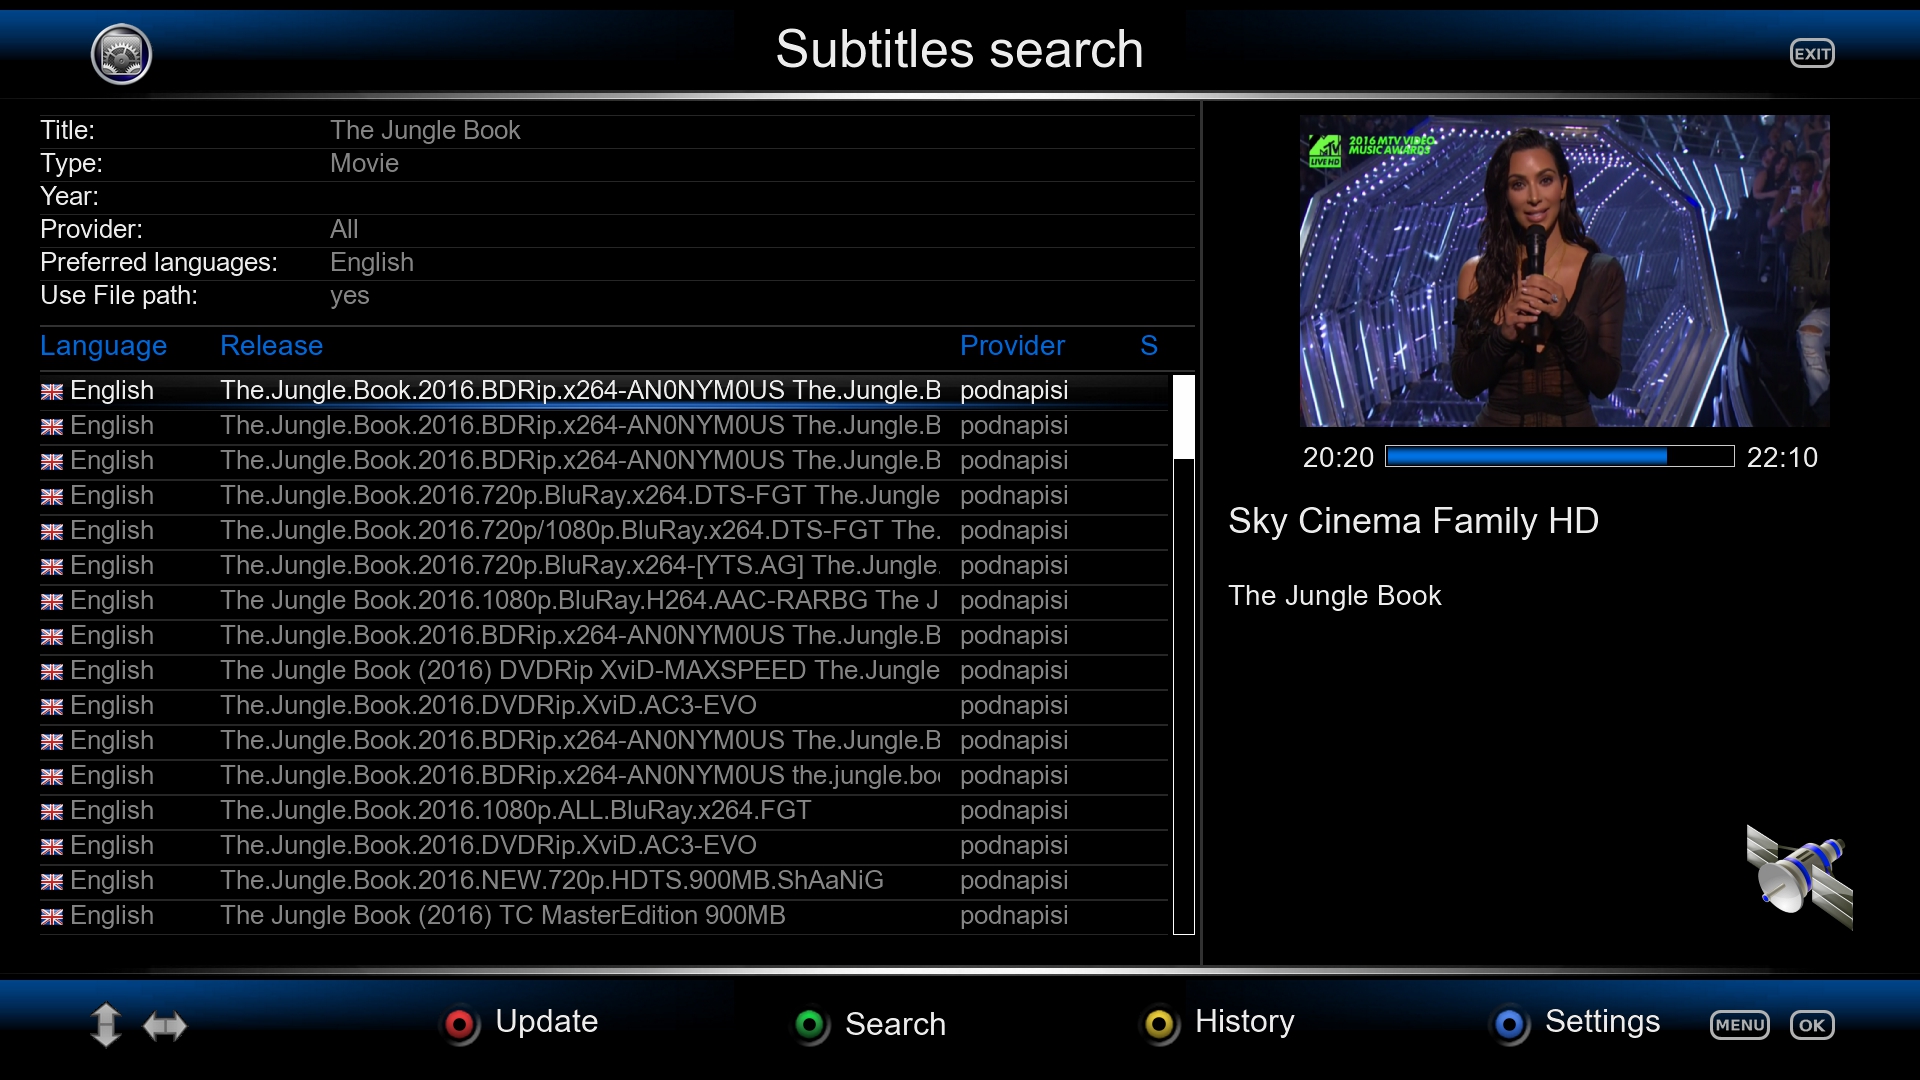
Task: Click the programme progress bar
Action: 1559,457
